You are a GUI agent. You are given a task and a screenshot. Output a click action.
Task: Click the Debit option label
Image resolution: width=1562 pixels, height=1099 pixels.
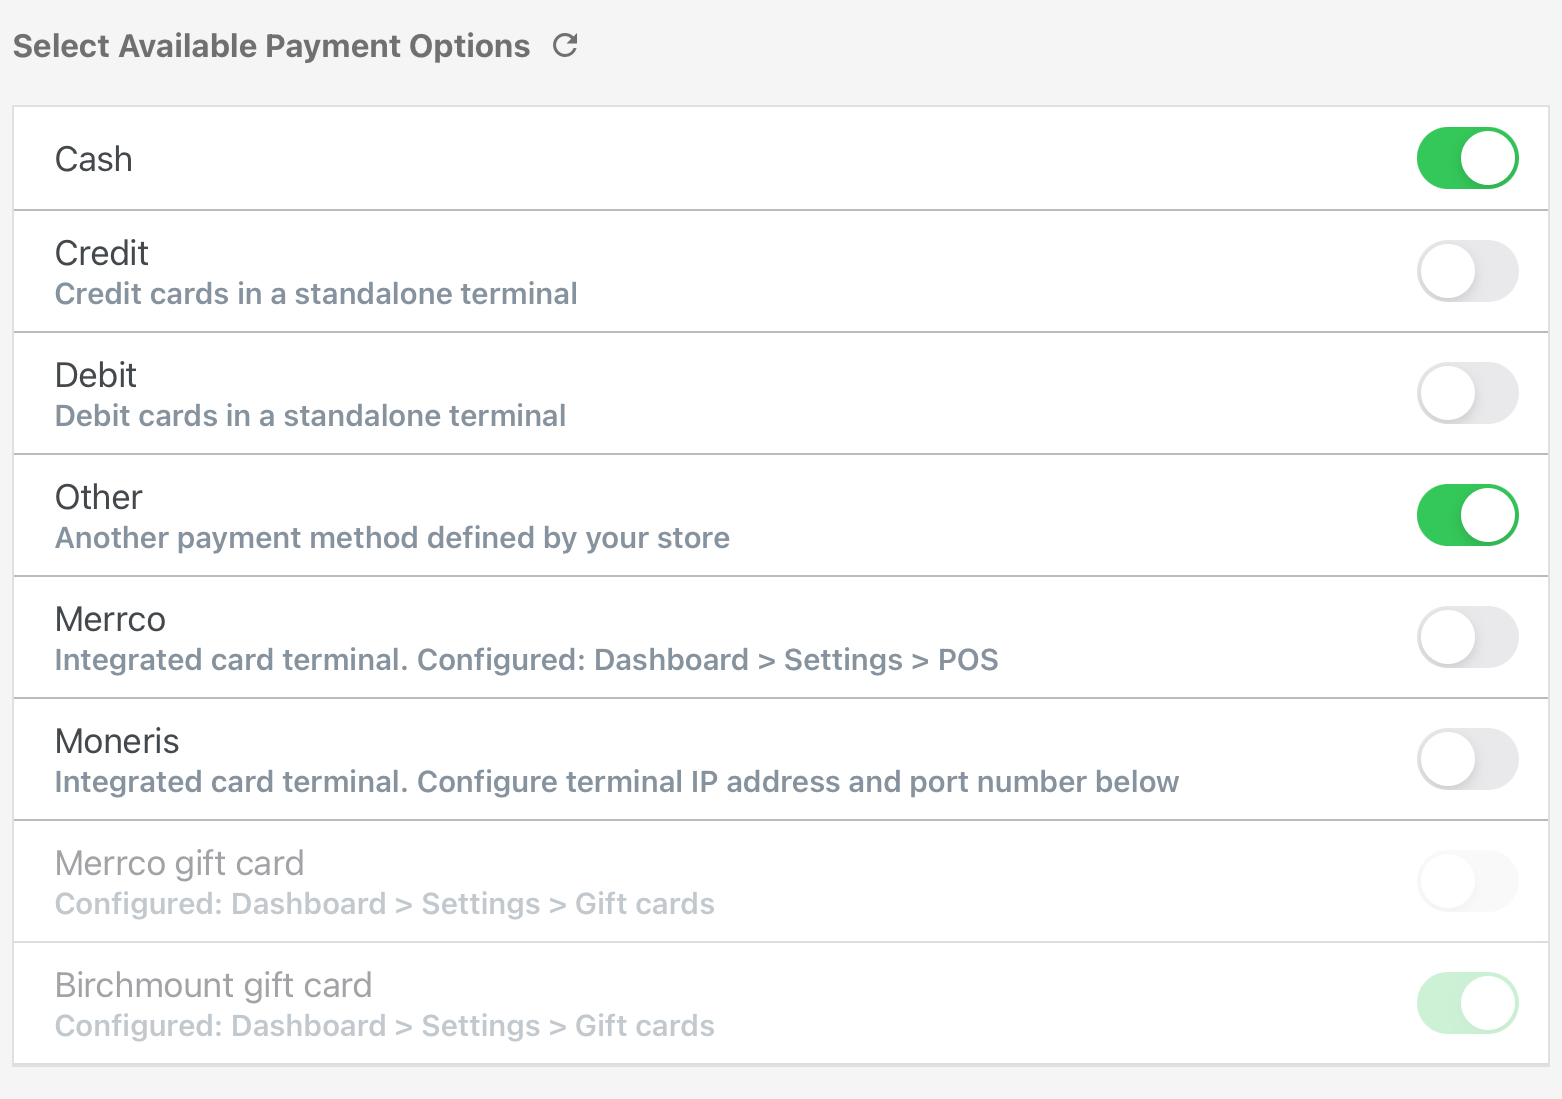pos(96,375)
